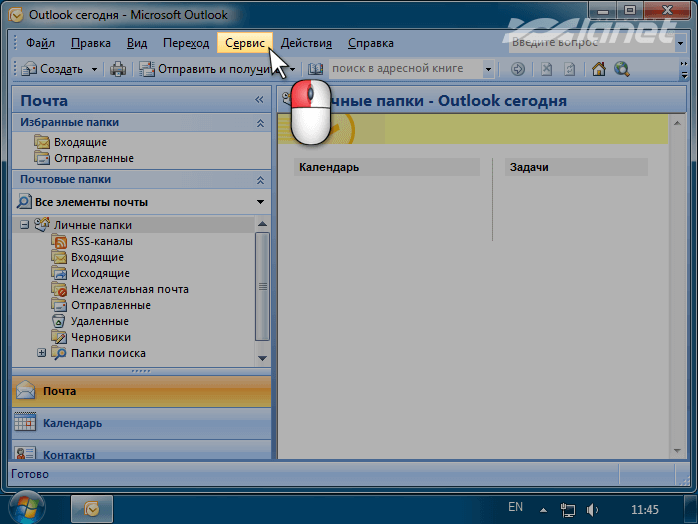This screenshot has width=698, height=524.
Task: Open the address book icon
Action: pos(316,69)
